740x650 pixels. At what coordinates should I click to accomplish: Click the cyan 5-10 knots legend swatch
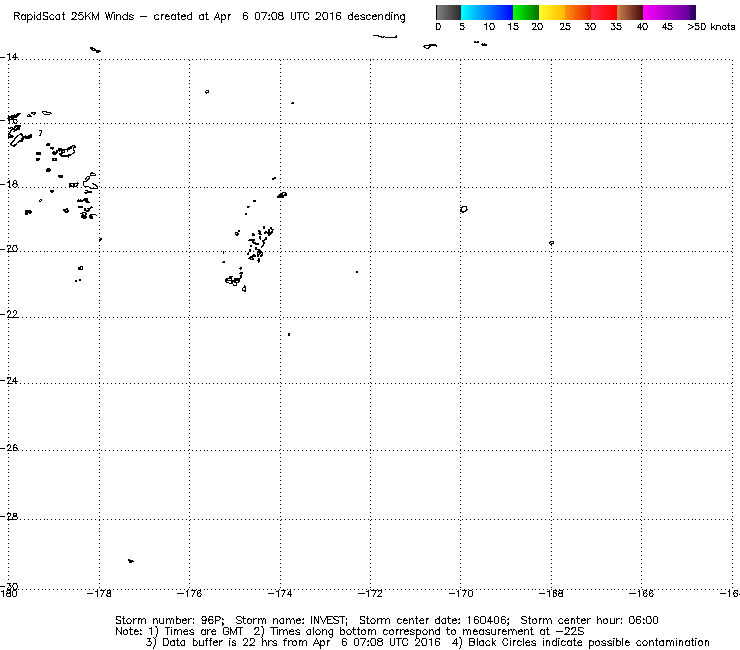(x=474, y=12)
